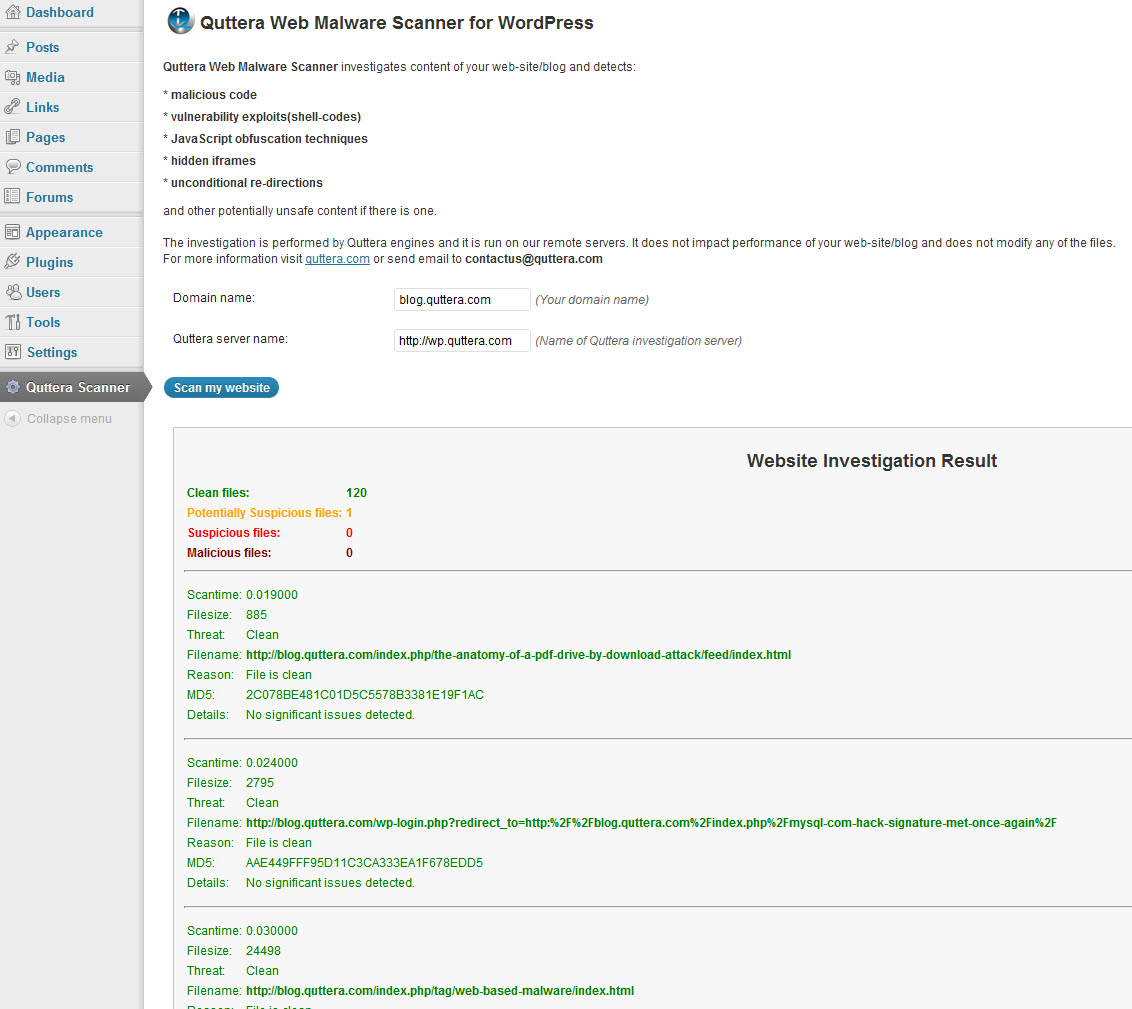
Task: Click the Settings sliders icon
Action: [x=12, y=351]
